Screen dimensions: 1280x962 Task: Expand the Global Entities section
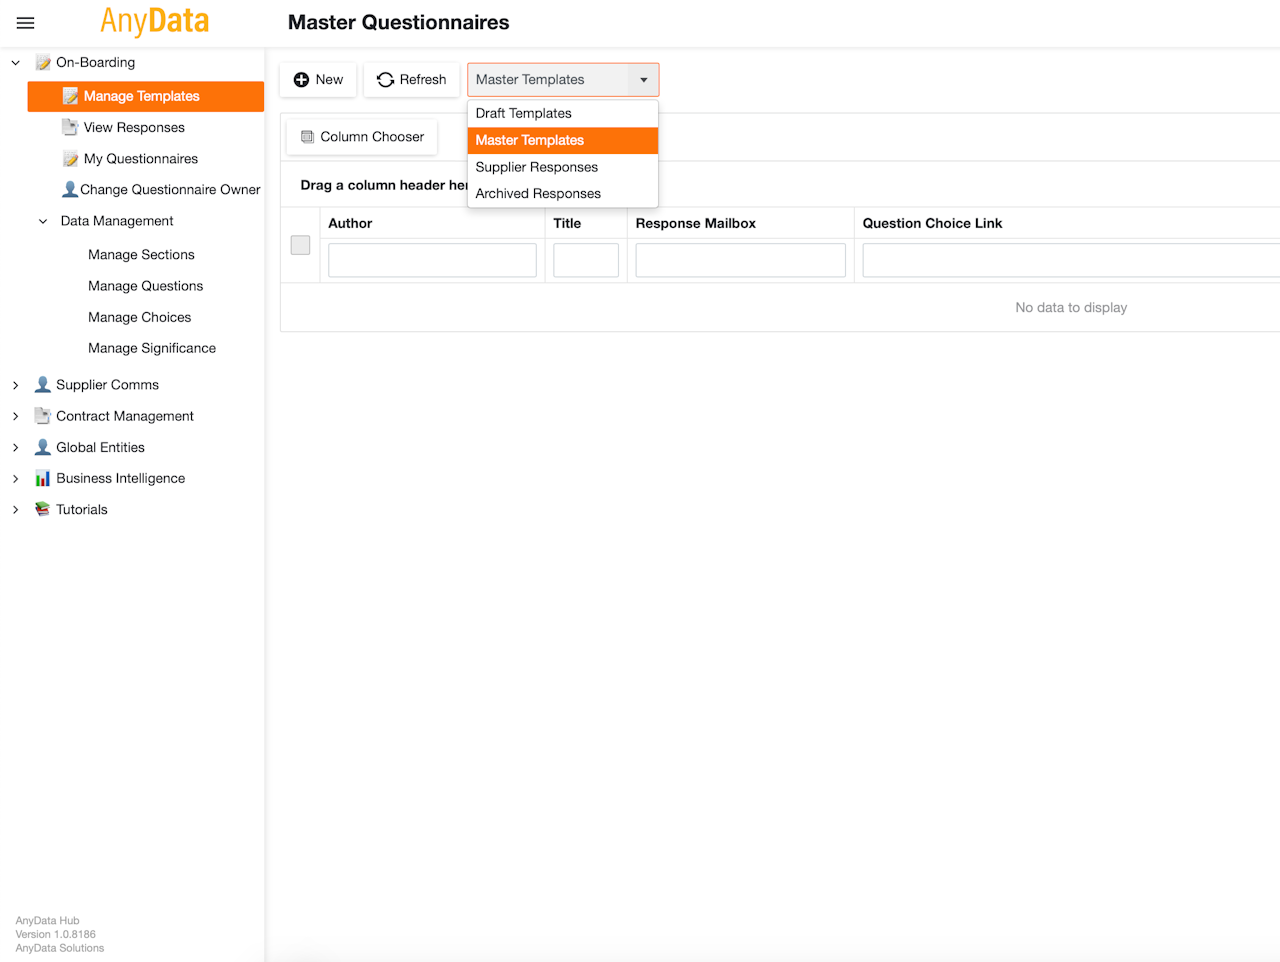point(16,447)
